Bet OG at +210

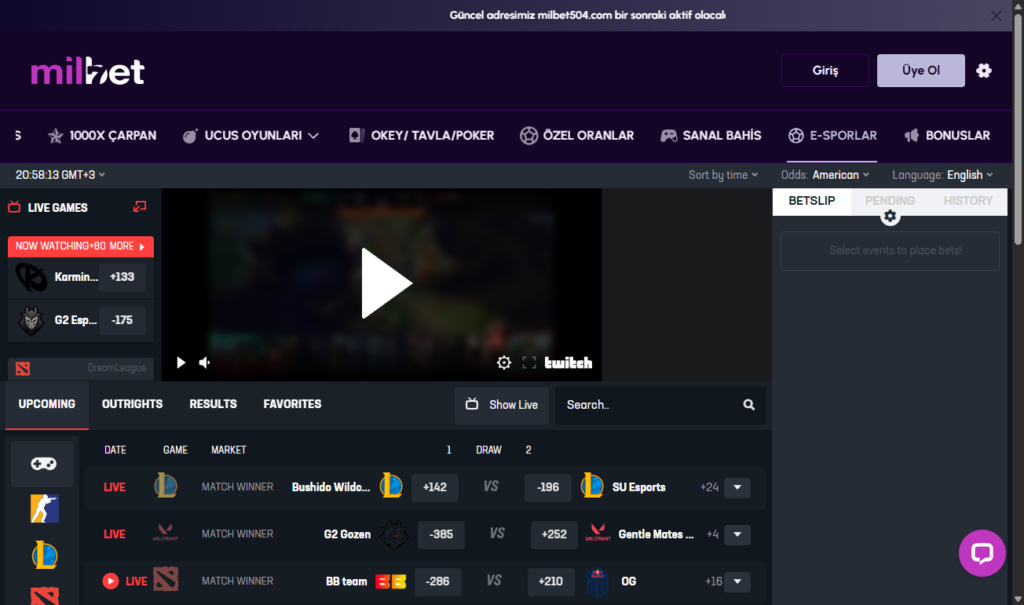[551, 581]
